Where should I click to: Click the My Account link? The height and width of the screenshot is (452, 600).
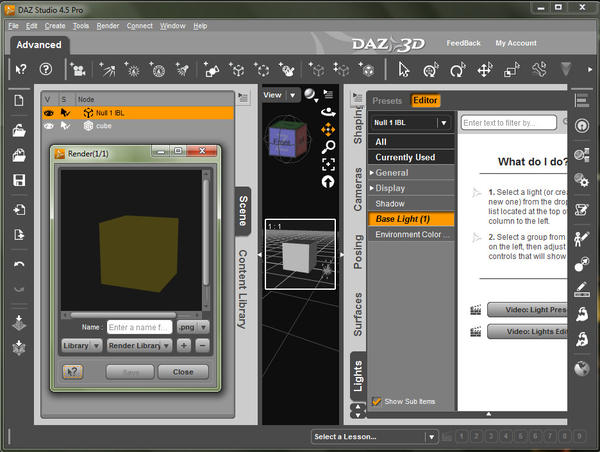(x=516, y=43)
